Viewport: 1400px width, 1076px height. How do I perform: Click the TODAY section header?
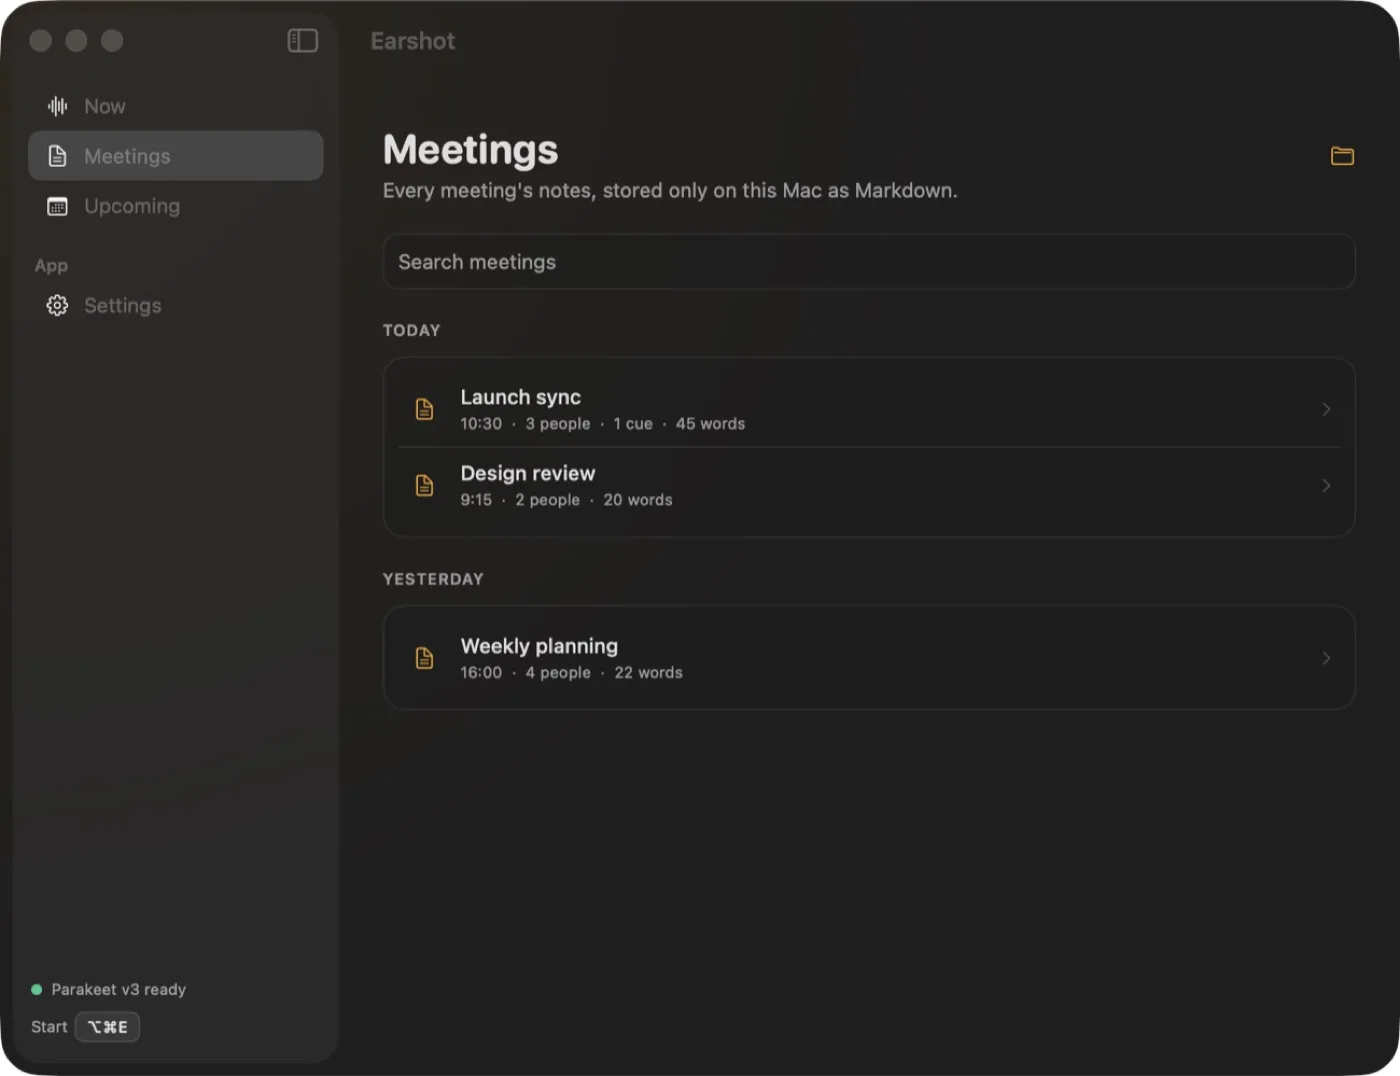click(x=411, y=330)
